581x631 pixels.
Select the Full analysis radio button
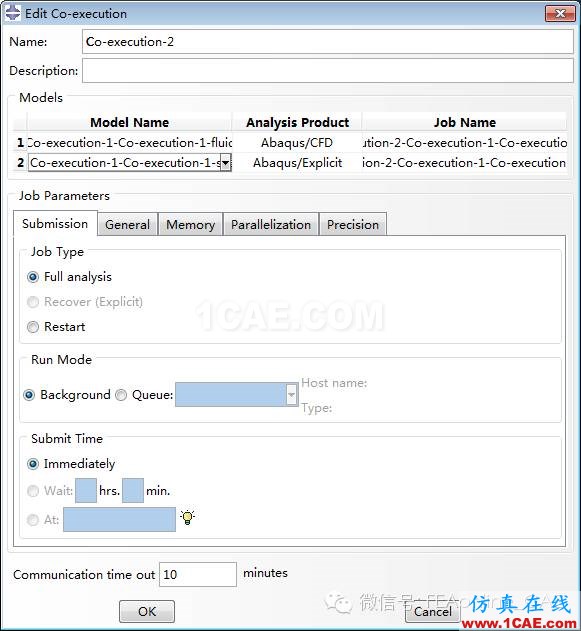click(33, 277)
